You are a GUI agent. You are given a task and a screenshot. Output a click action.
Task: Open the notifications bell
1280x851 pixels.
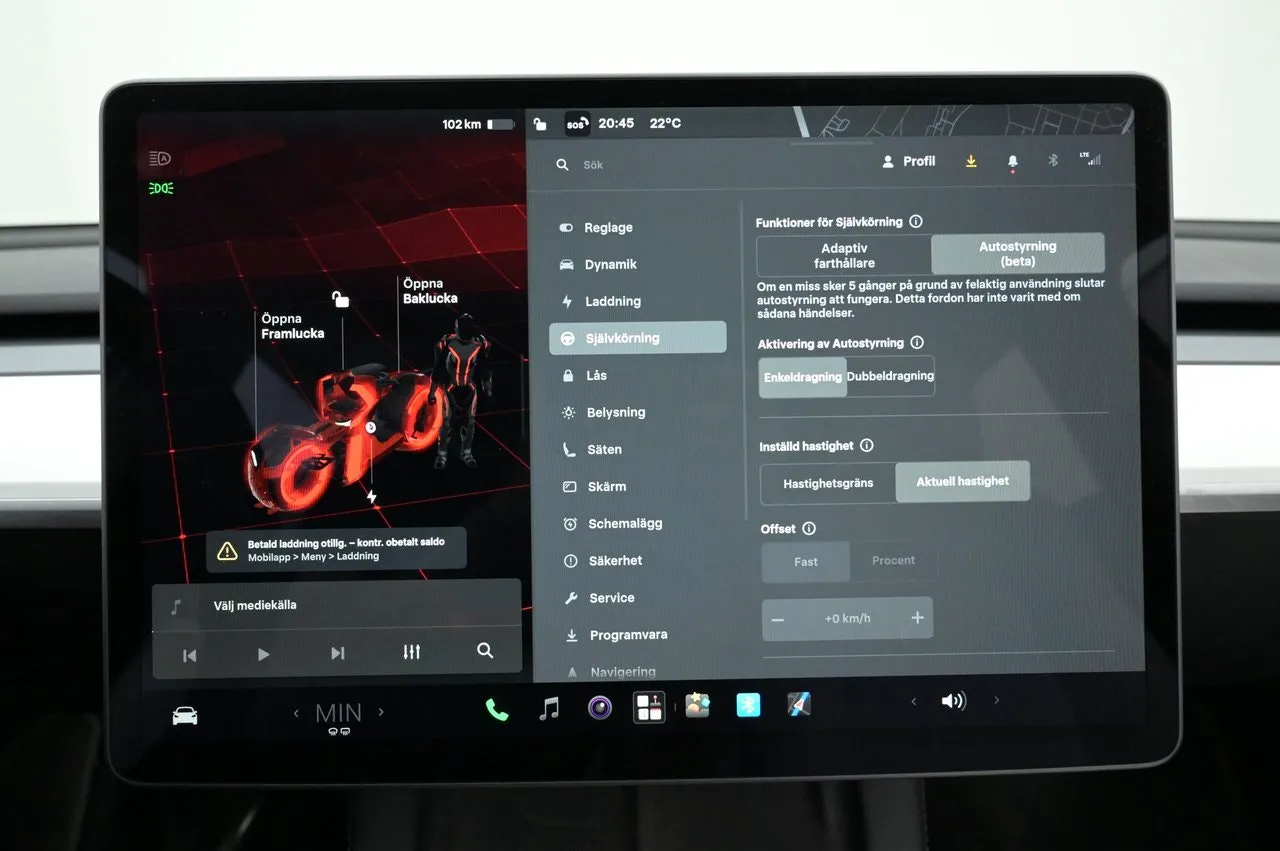(1013, 162)
